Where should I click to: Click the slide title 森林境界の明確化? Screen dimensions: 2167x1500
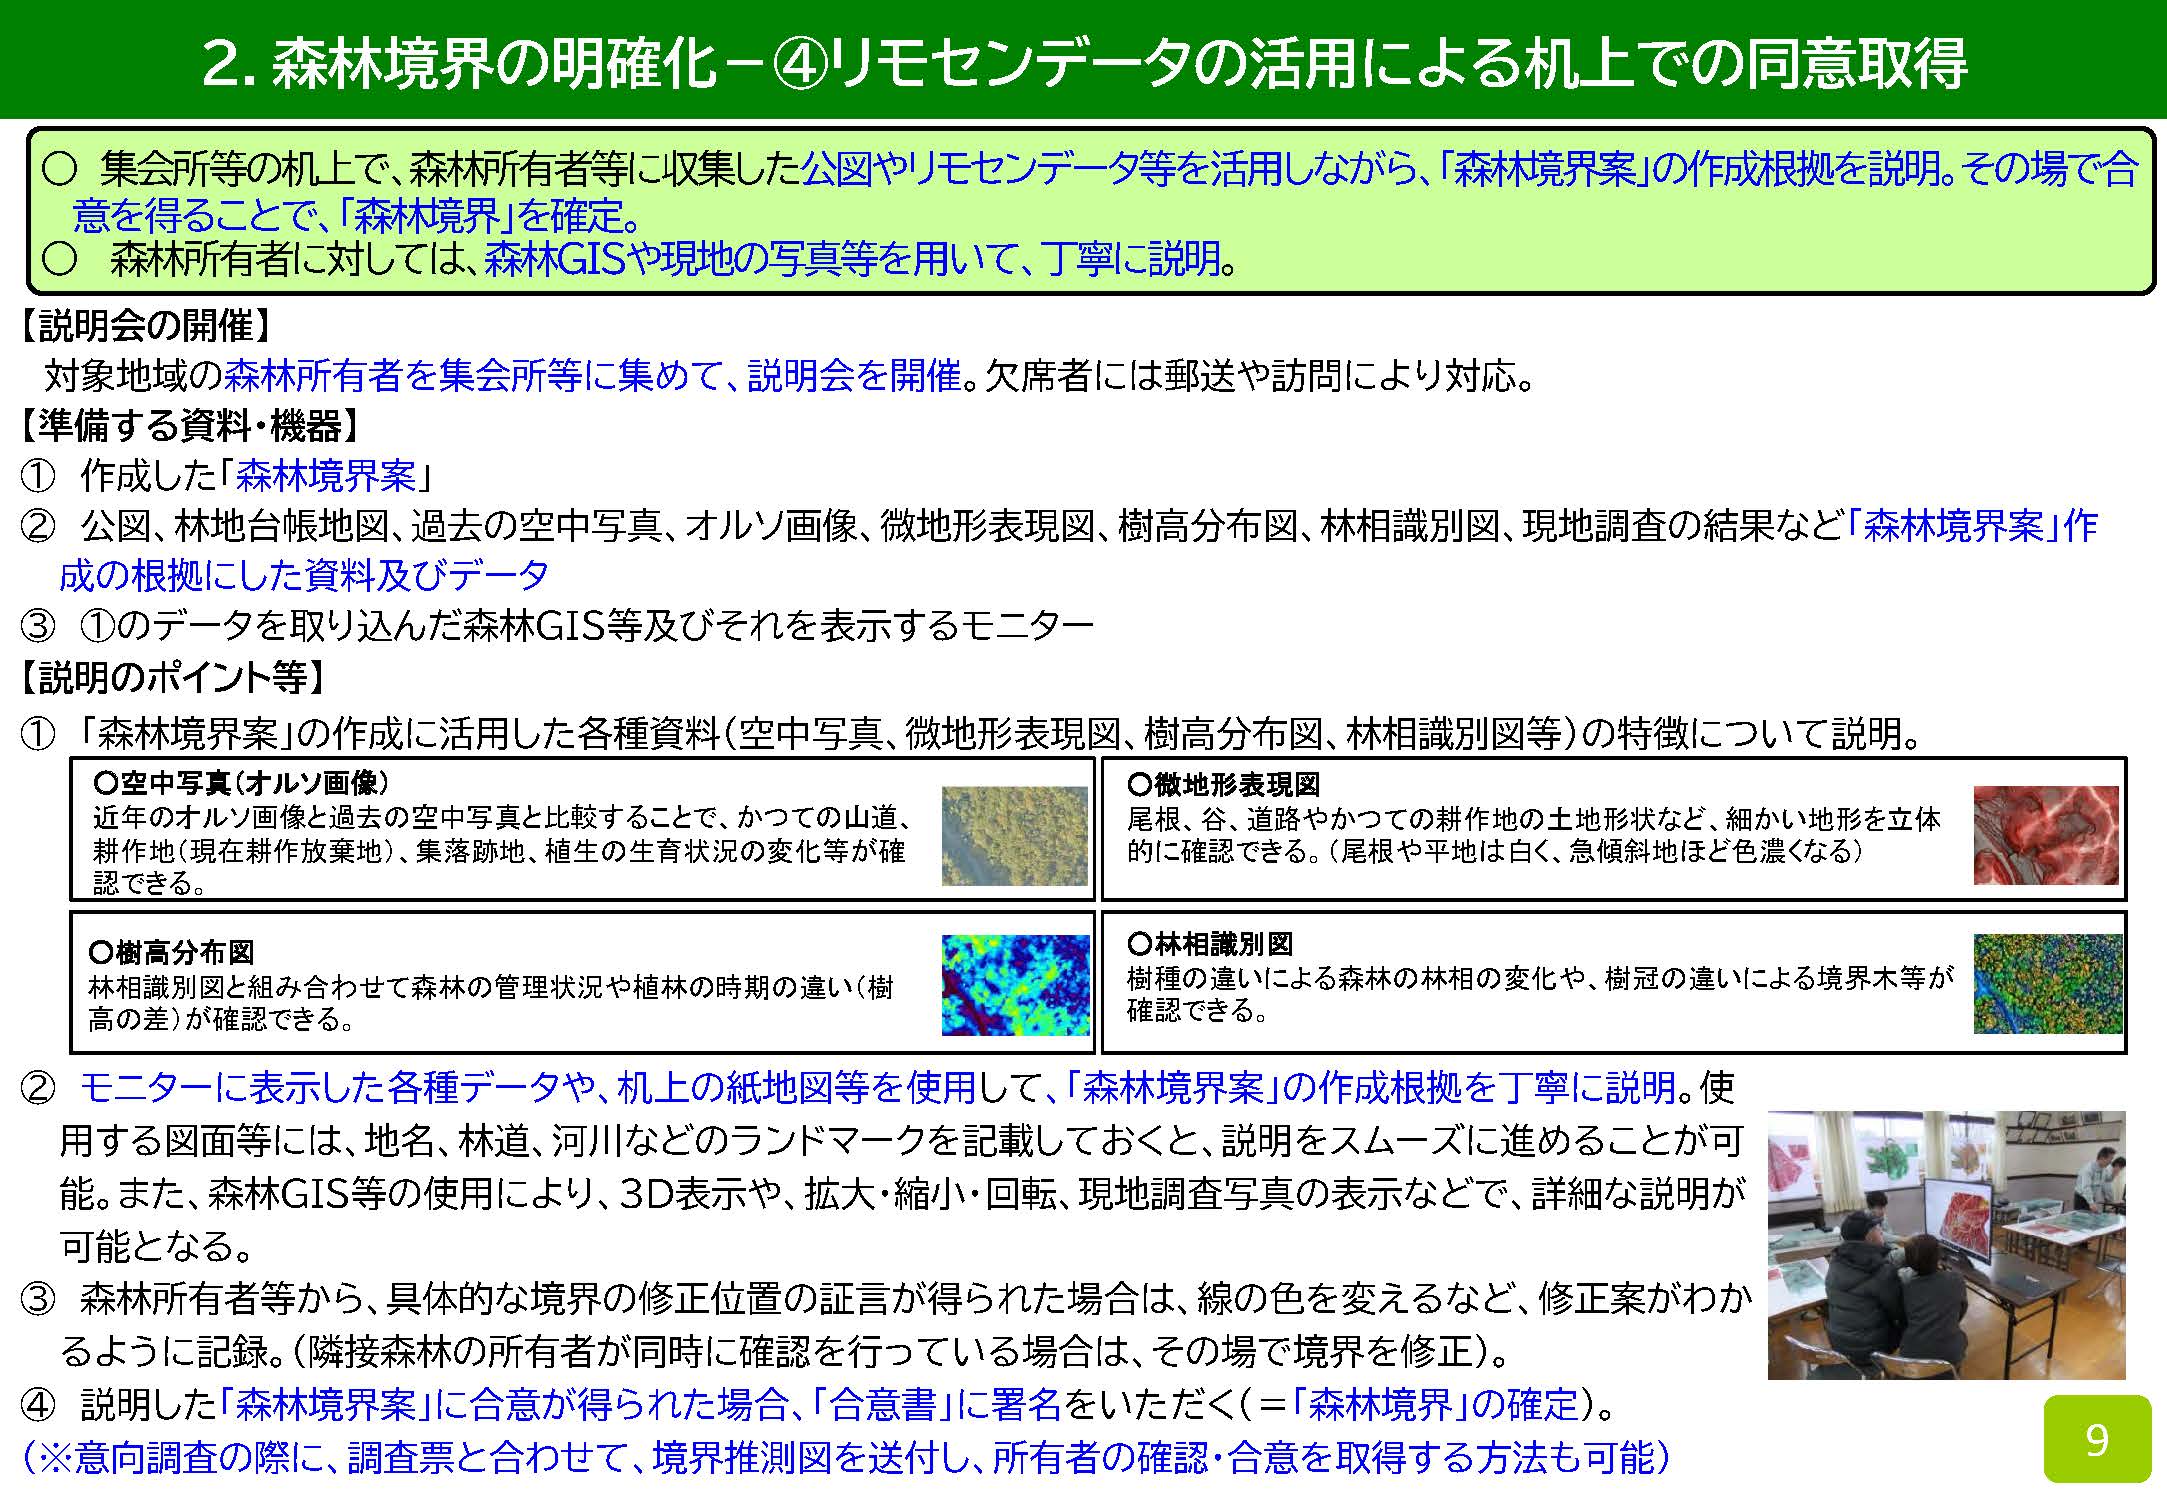pyautogui.click(x=1084, y=62)
